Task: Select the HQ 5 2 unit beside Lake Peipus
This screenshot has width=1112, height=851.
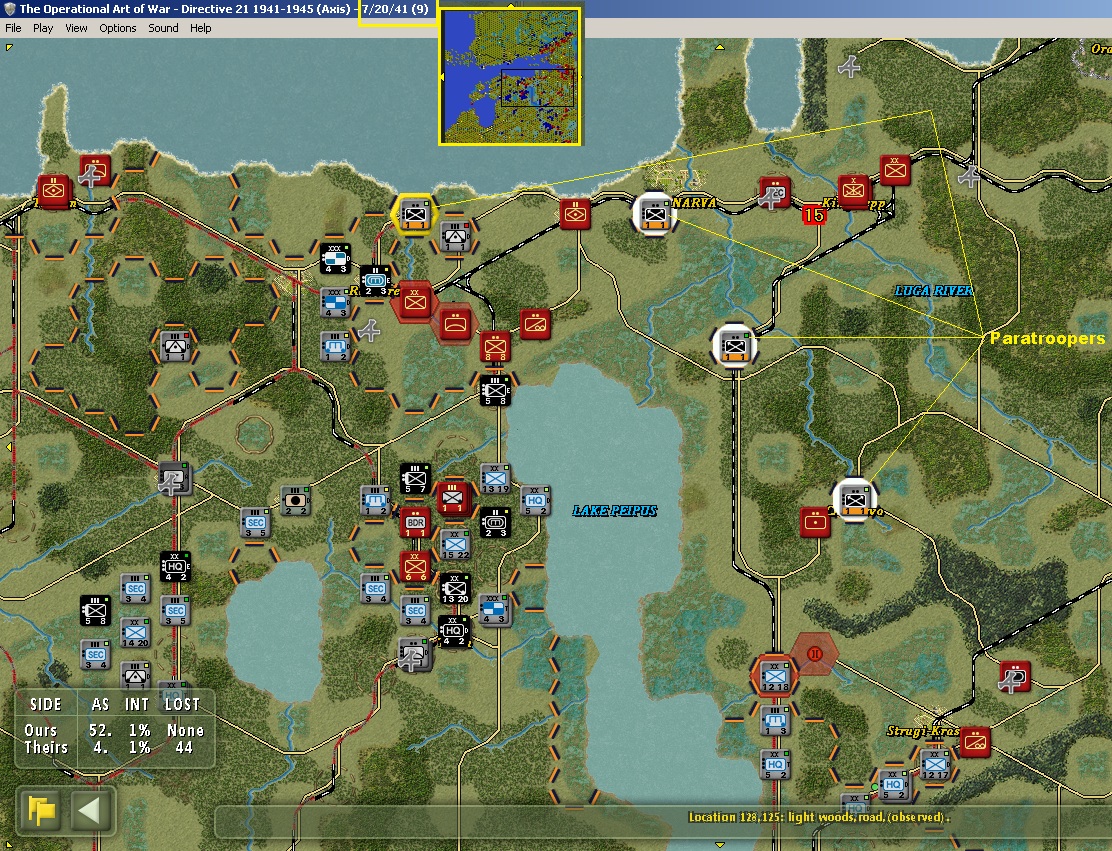Action: click(535, 501)
